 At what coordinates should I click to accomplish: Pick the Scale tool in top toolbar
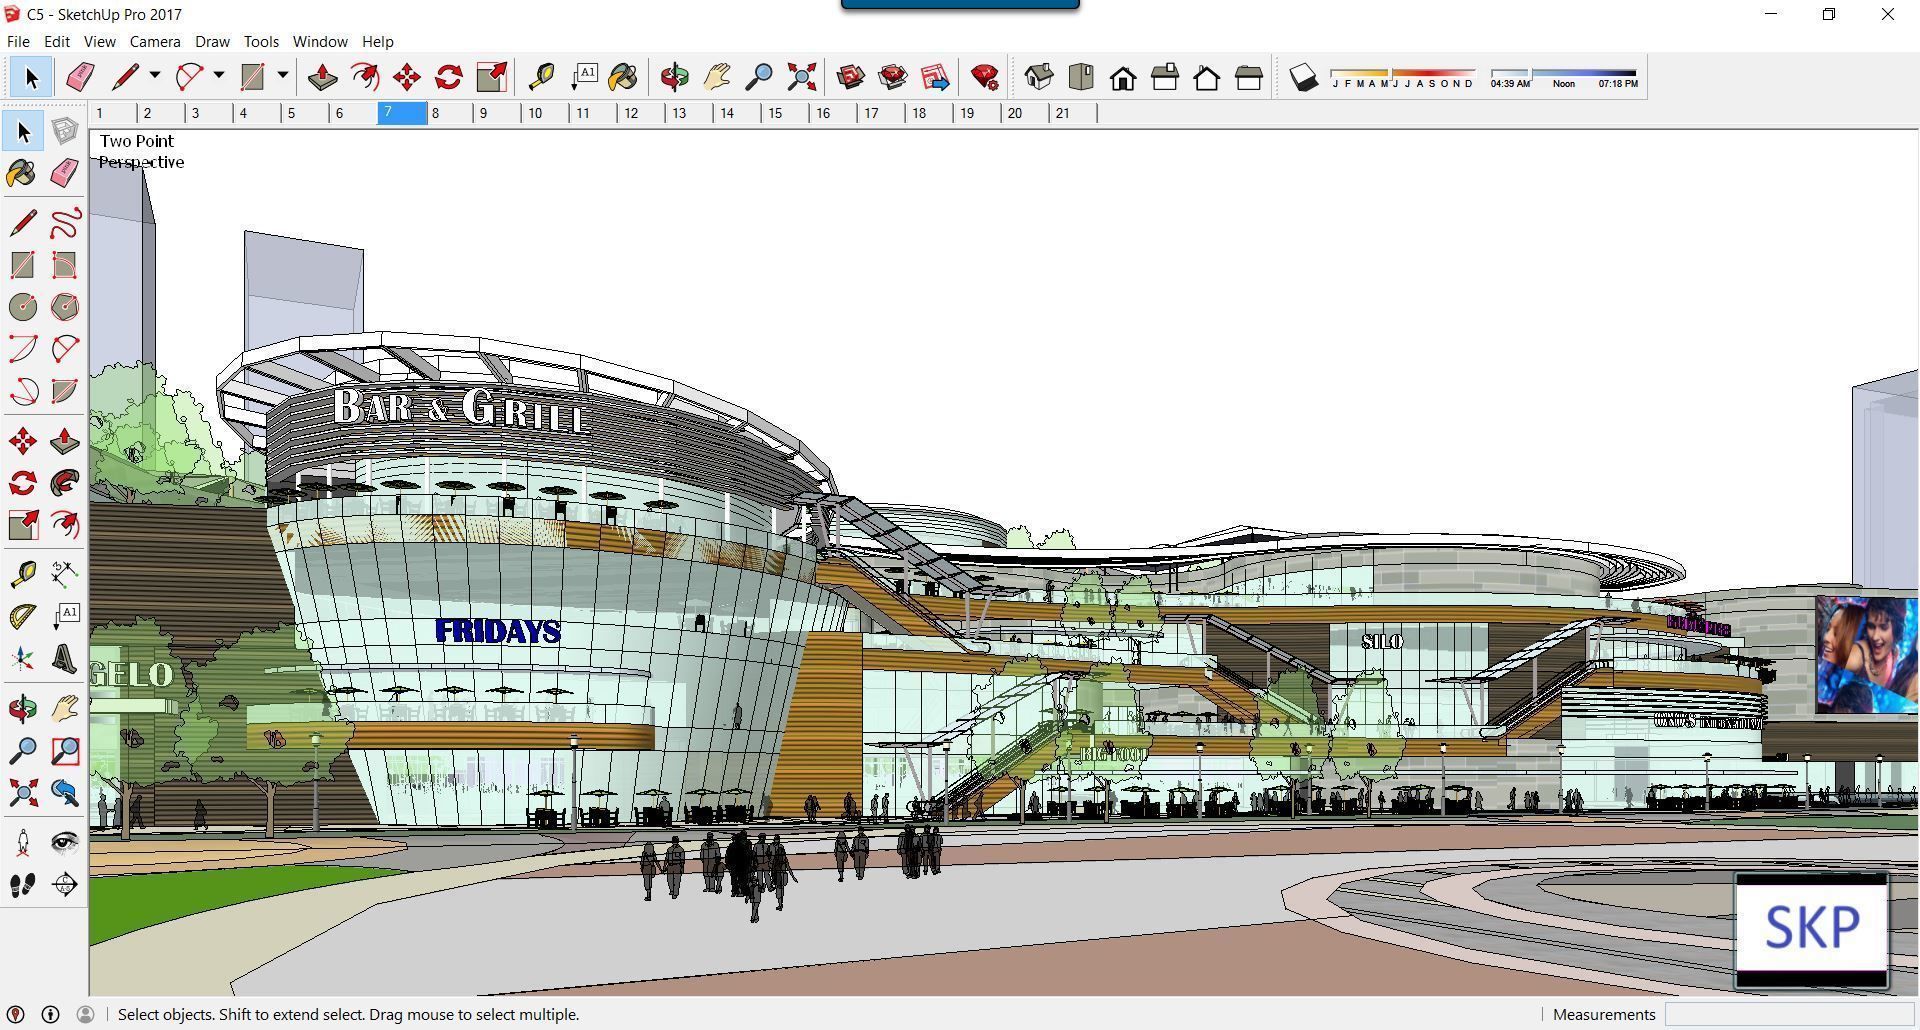pos(492,77)
